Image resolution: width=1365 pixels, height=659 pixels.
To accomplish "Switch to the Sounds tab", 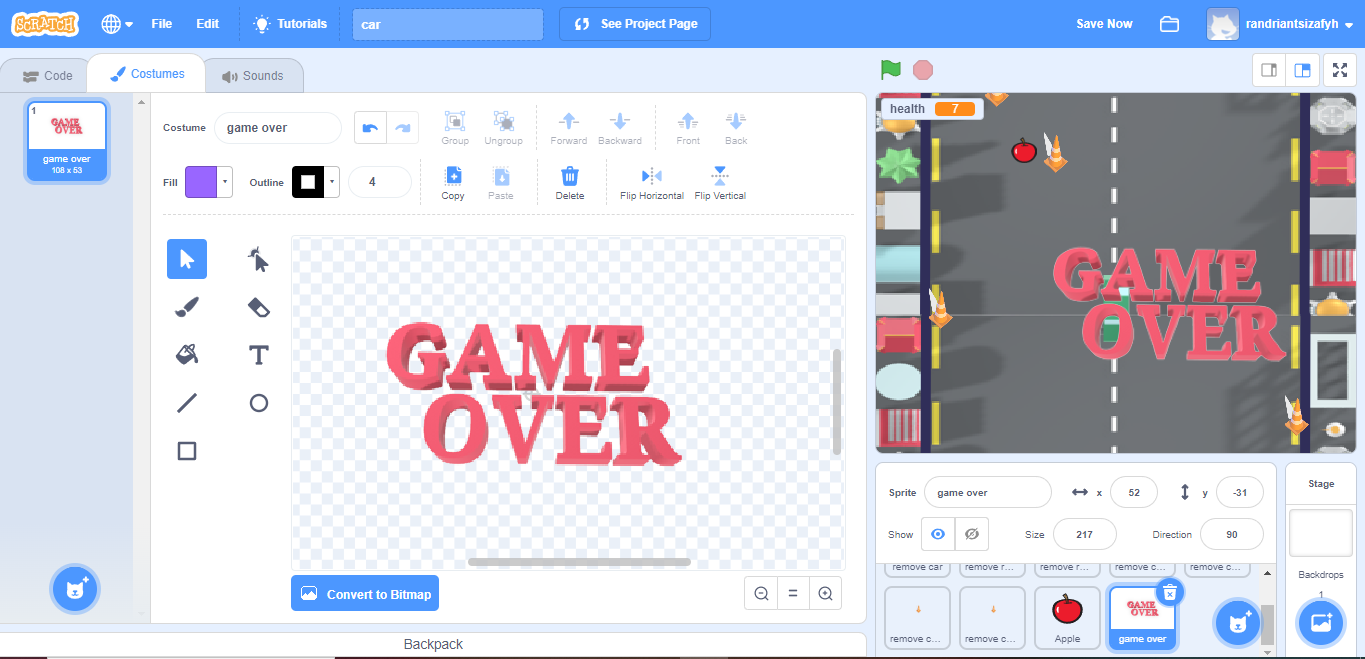I will pos(253,74).
